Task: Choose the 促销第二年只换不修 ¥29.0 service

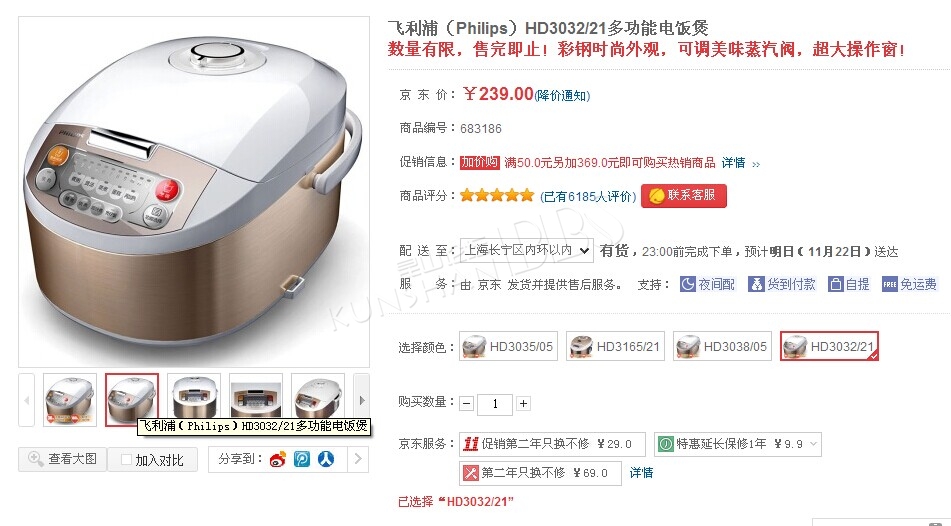Action: pos(552,444)
